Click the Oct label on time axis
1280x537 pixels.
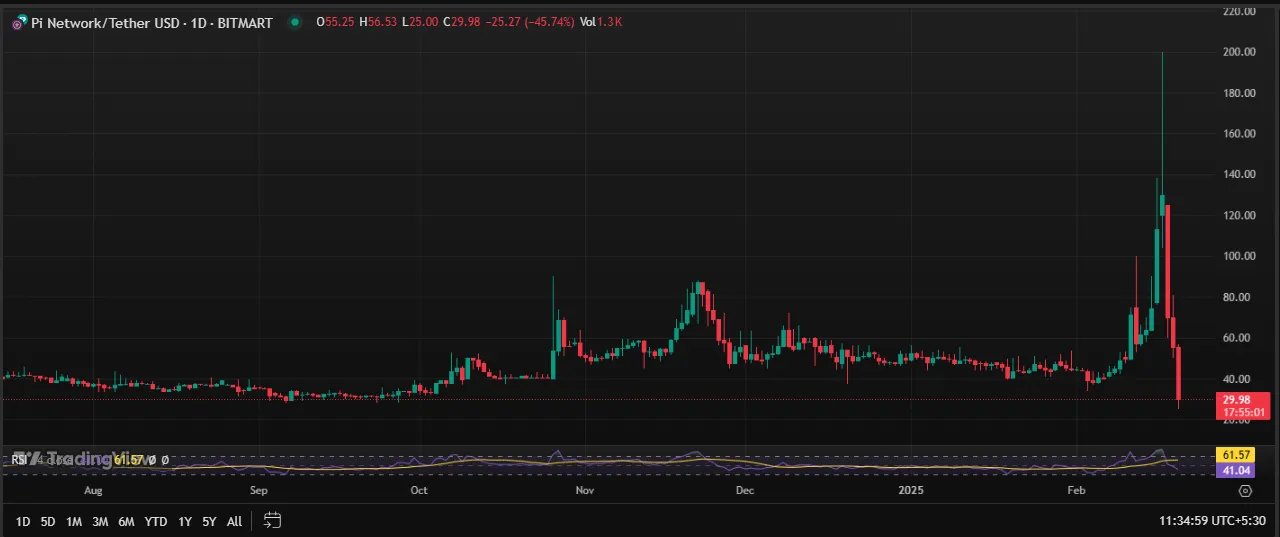419,491
